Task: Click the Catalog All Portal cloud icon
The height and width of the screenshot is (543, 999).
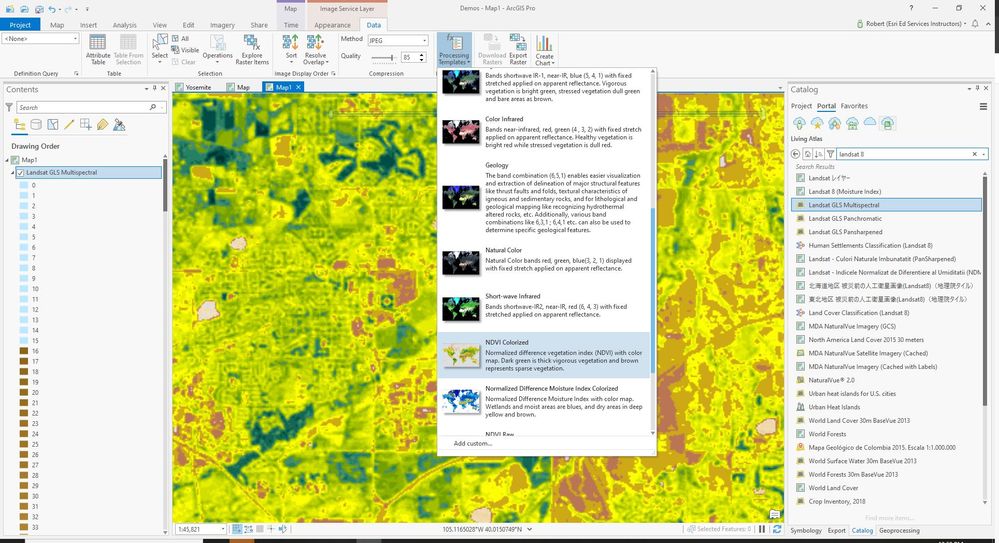Action: [x=870, y=122]
